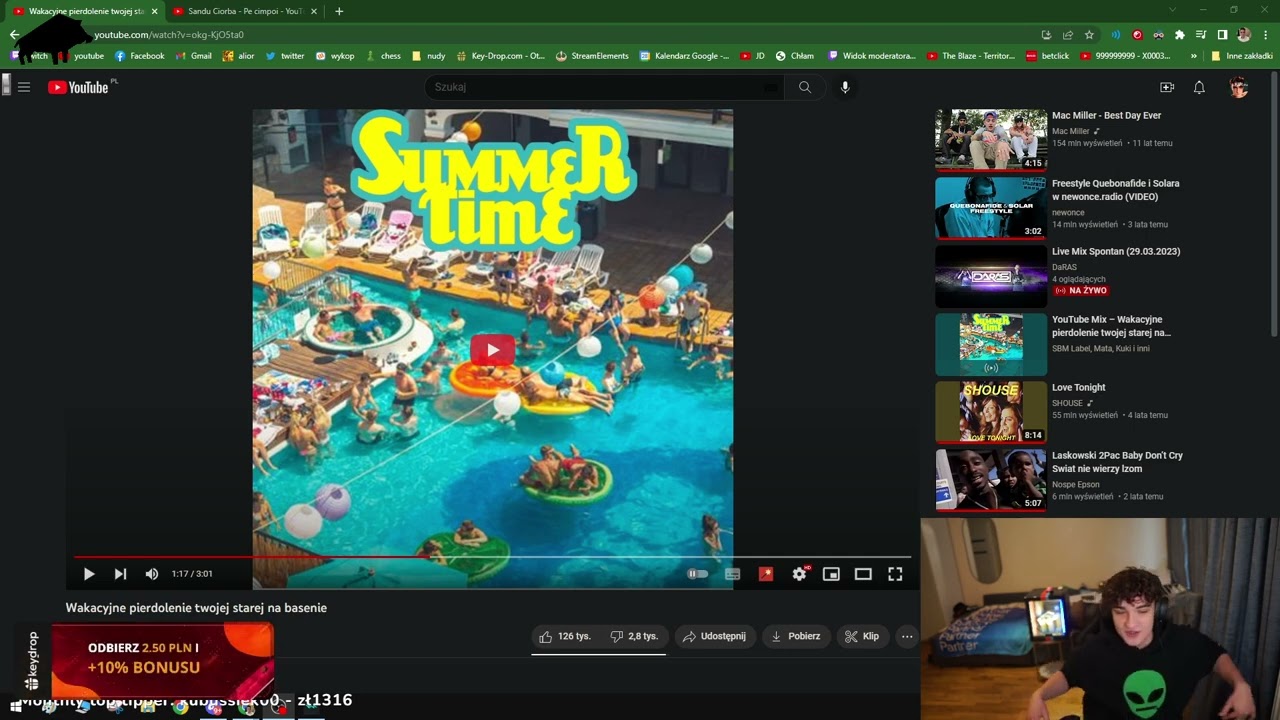Select the Wakacyjne pierdolenie browser tab
Screen dimensions: 1280x720
85,11
